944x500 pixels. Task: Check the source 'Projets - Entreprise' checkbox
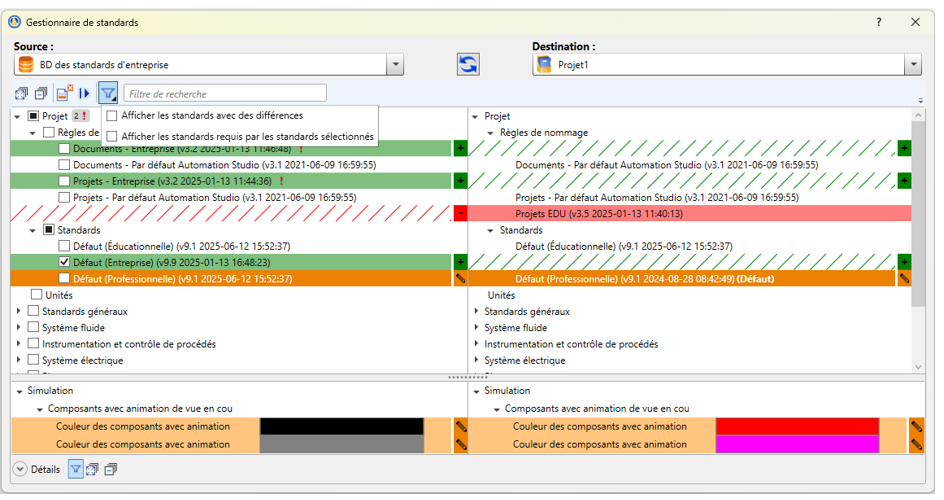pyautogui.click(x=64, y=181)
